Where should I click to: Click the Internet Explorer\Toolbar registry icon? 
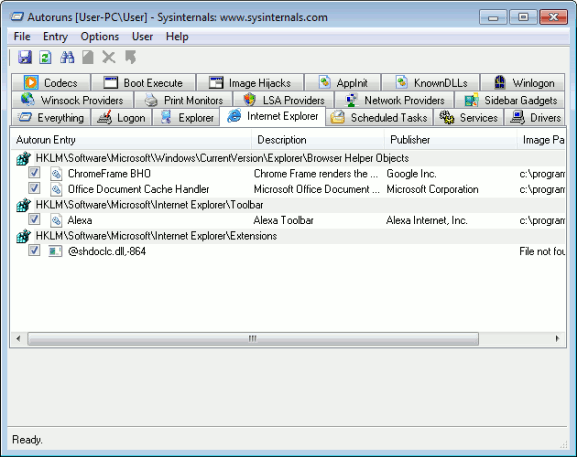click(x=23, y=205)
